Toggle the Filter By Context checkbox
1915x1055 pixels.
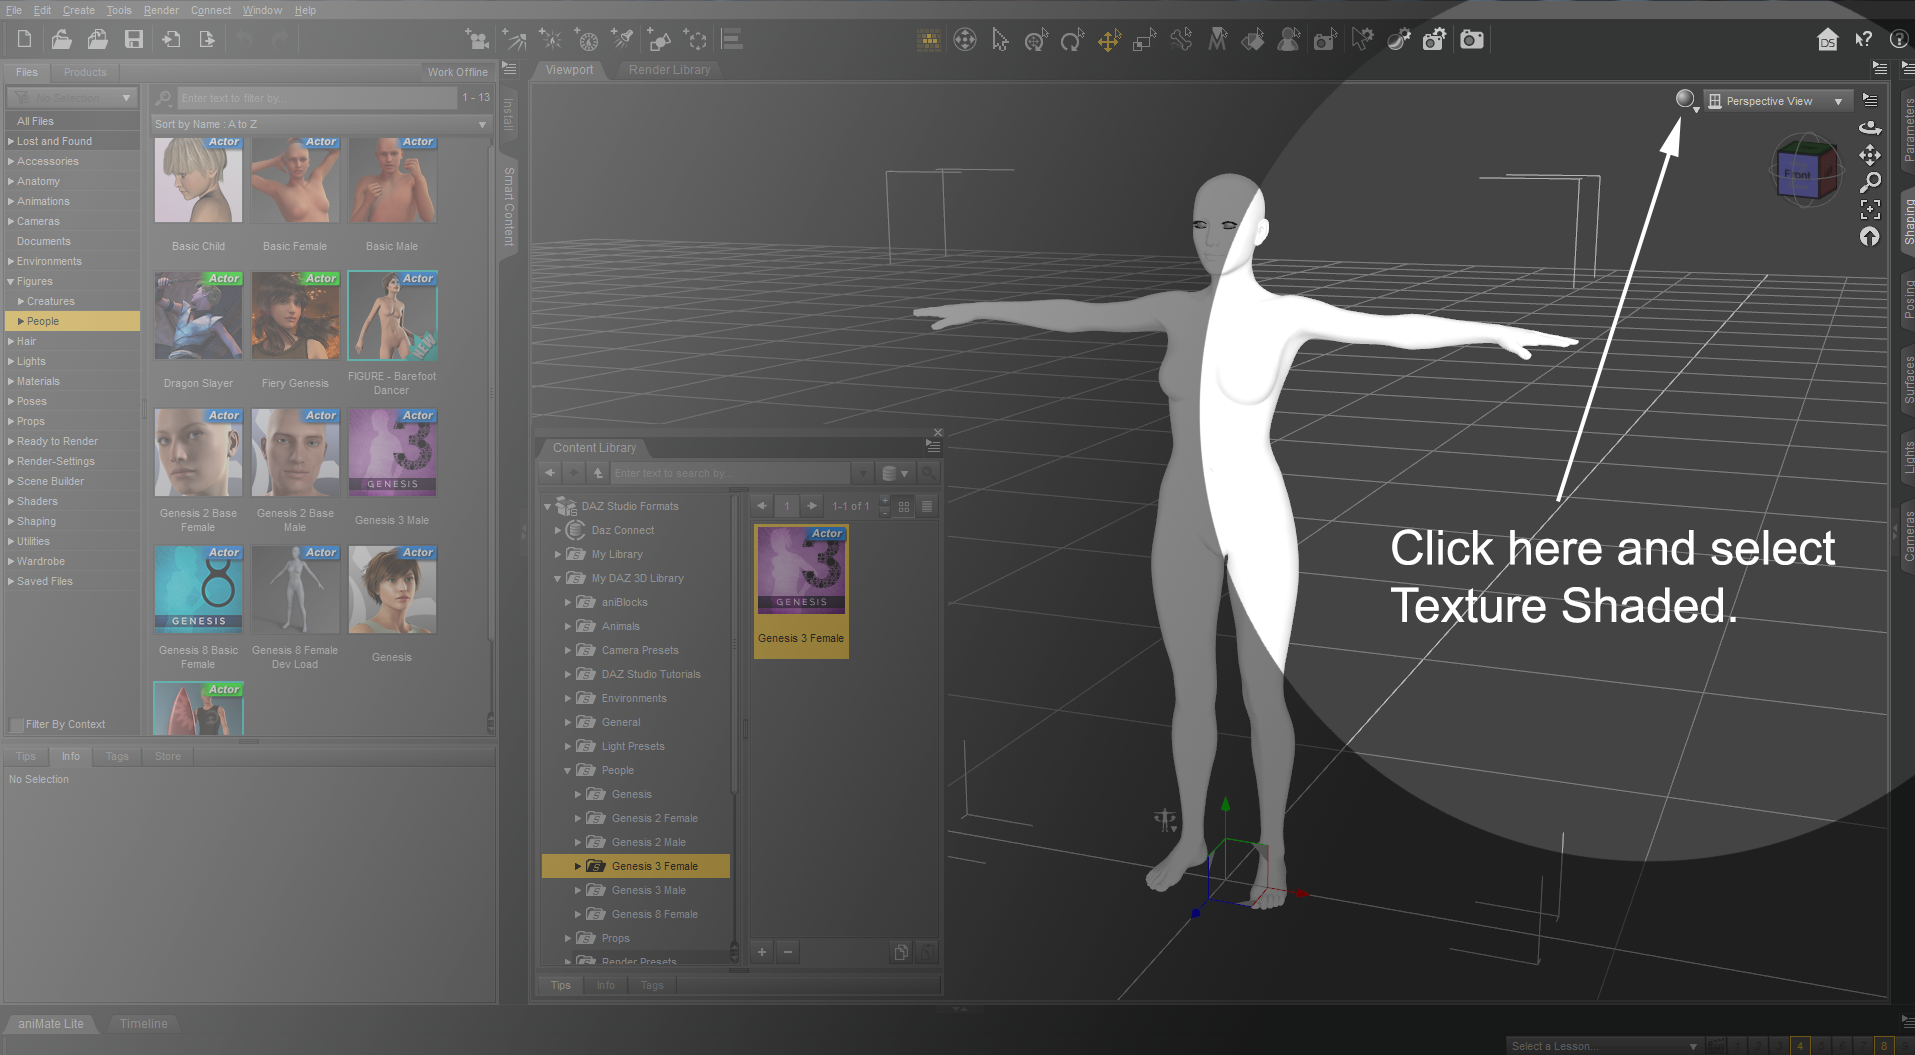coord(16,724)
